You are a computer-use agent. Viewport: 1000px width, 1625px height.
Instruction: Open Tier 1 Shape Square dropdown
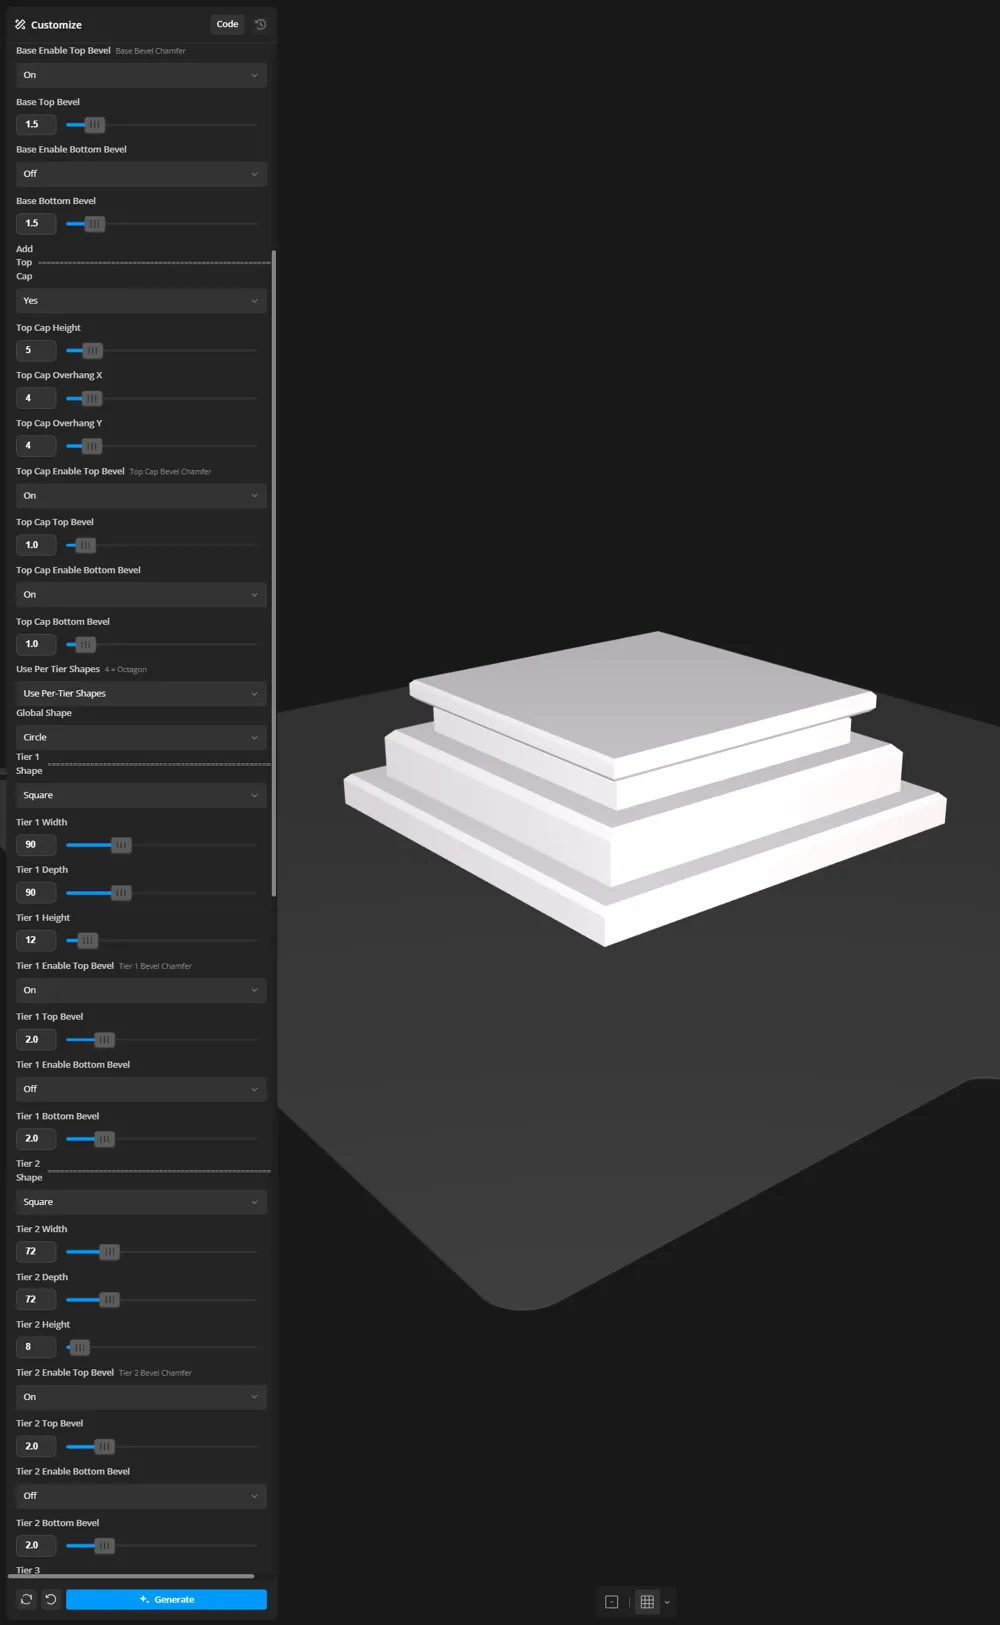click(x=141, y=796)
